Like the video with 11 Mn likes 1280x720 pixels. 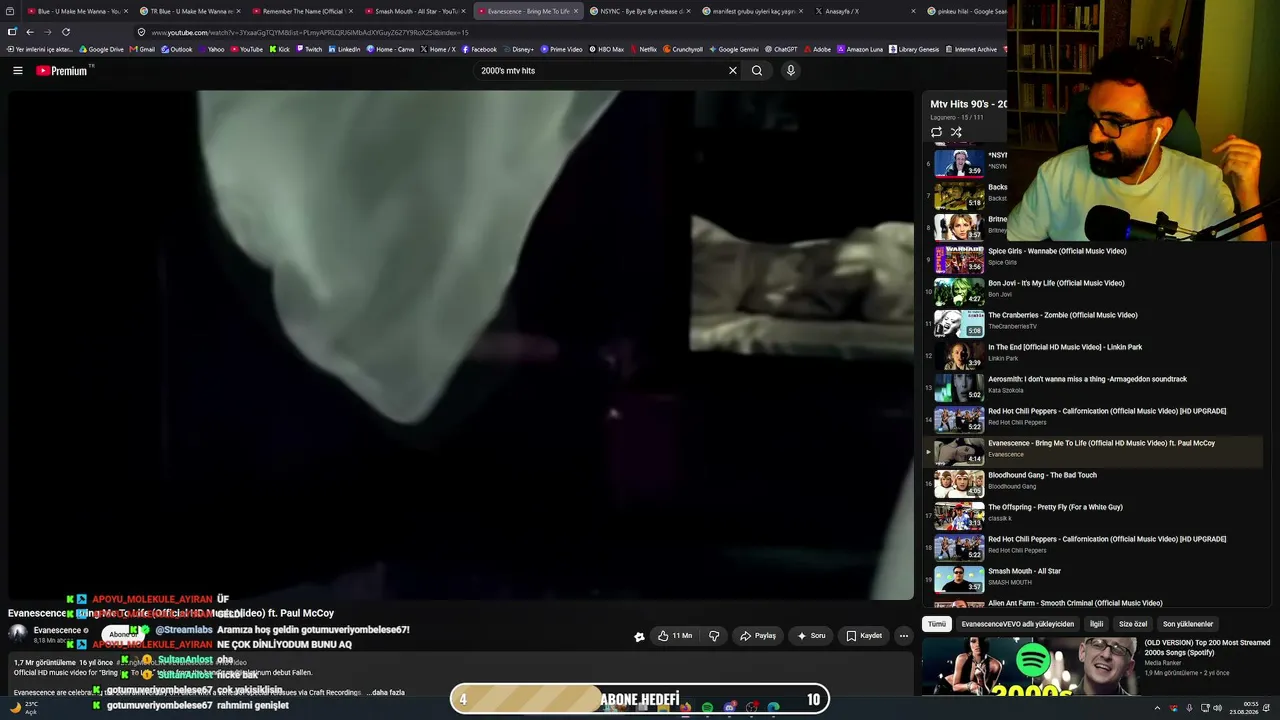pos(674,636)
